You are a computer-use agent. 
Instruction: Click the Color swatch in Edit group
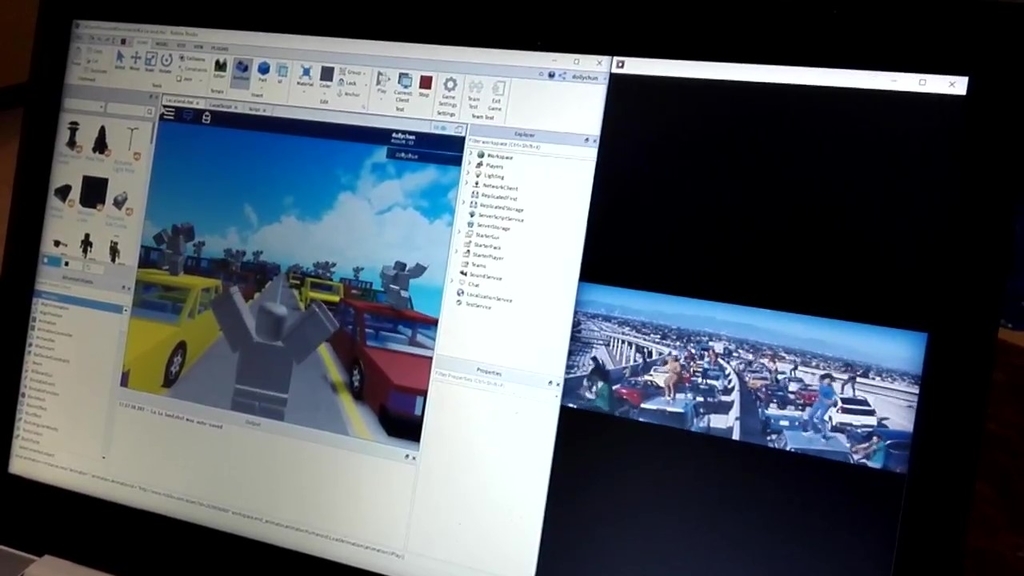pyautogui.click(x=327, y=74)
